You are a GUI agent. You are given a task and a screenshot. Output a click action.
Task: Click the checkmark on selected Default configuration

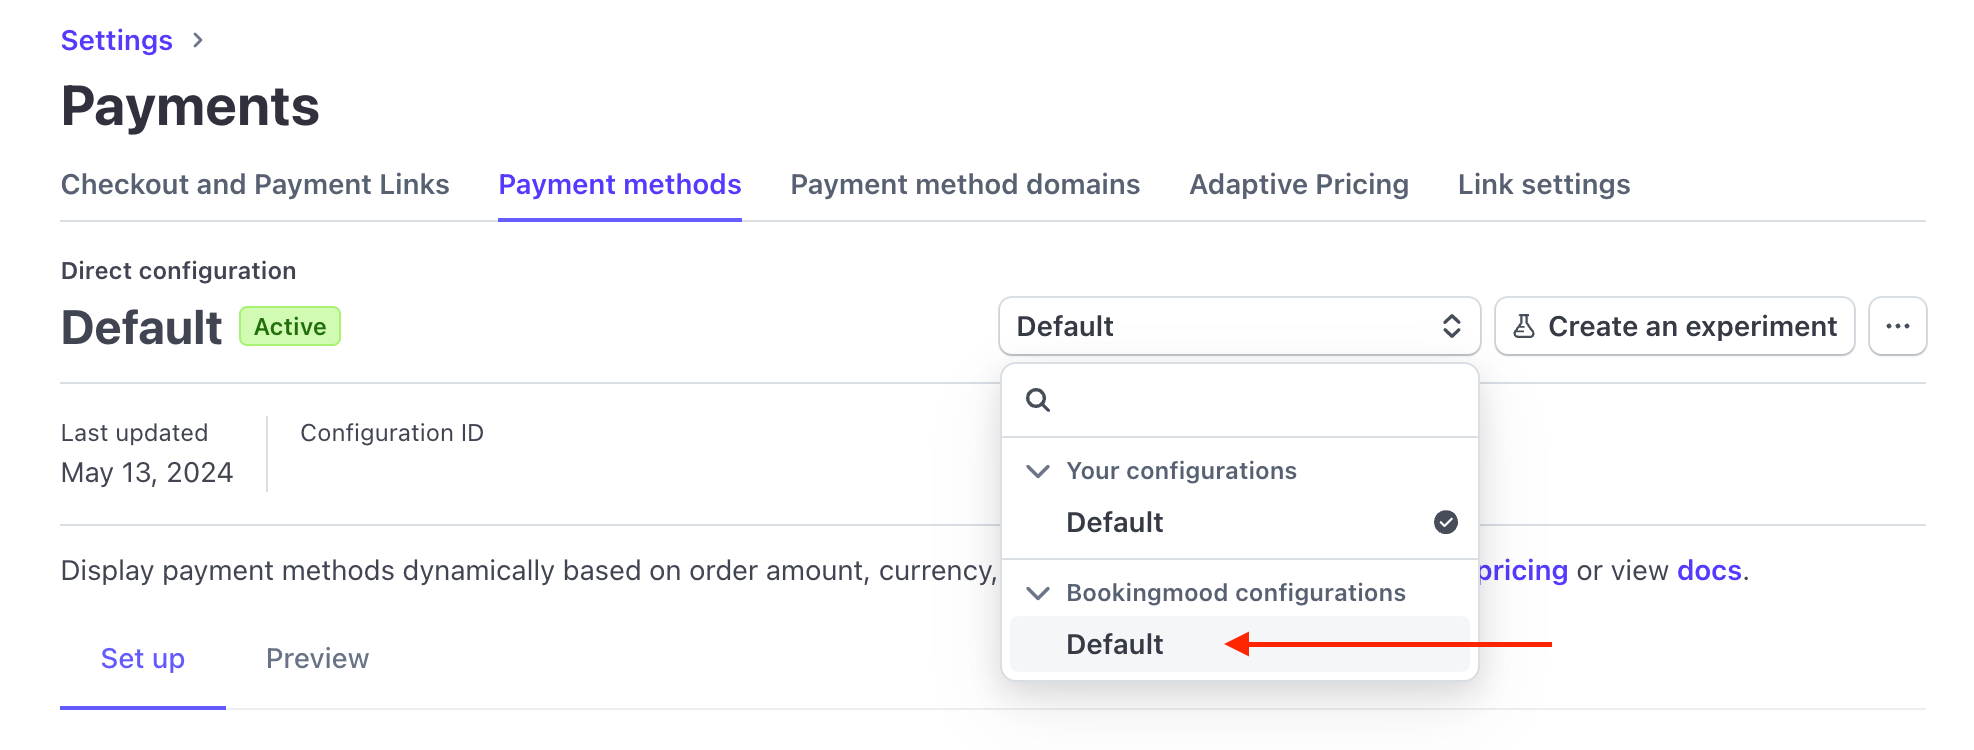(1445, 522)
